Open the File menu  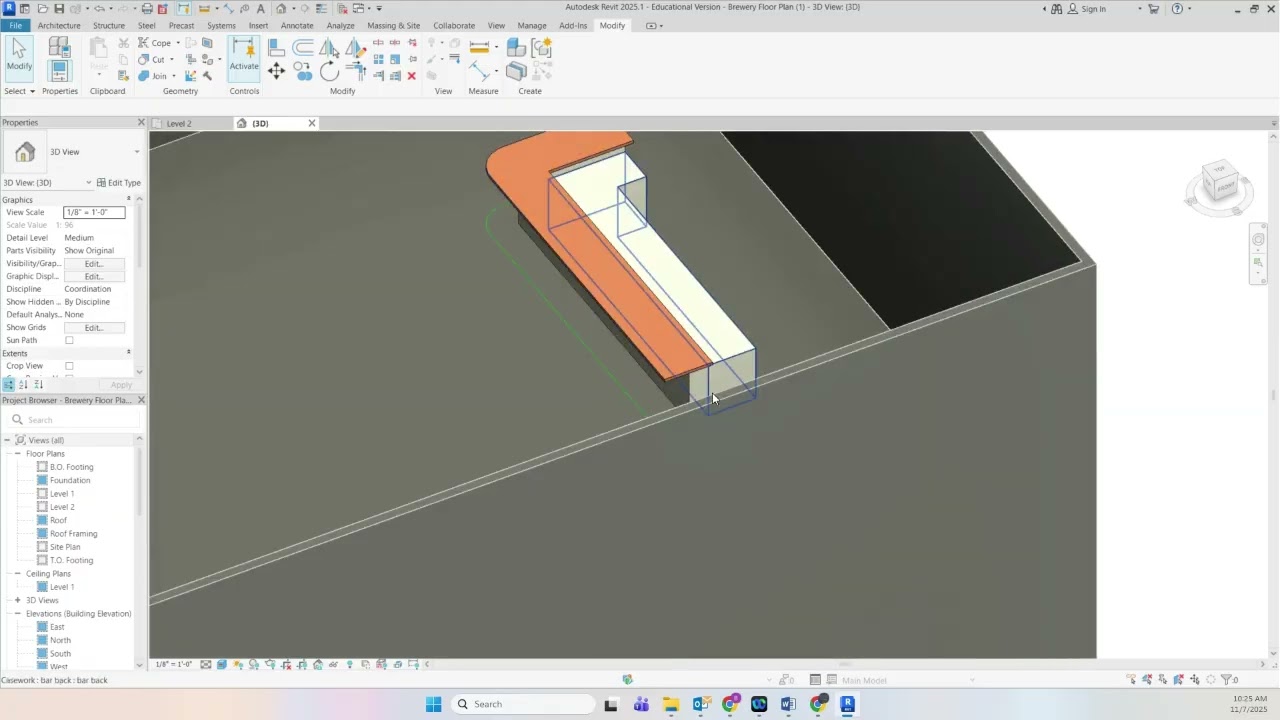click(x=15, y=26)
